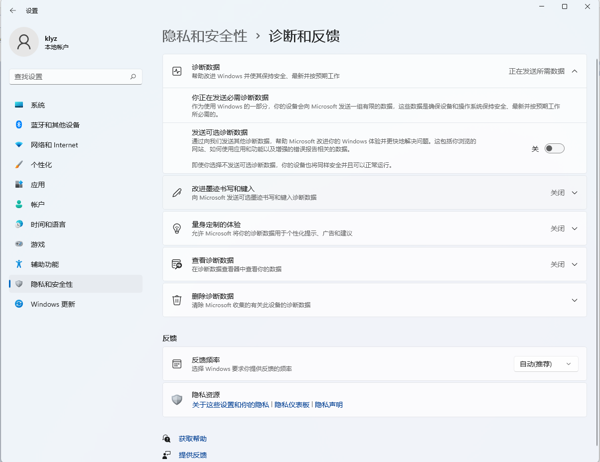Click the 反馈 section heading

tap(170, 338)
